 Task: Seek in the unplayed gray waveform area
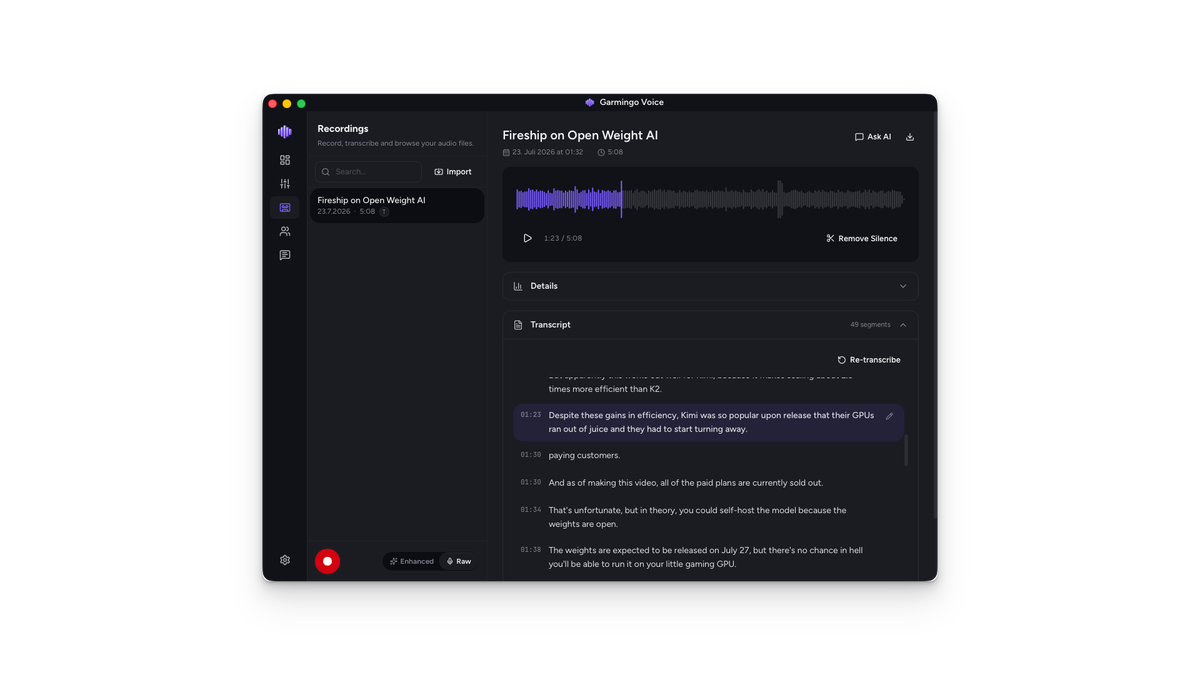click(763, 199)
